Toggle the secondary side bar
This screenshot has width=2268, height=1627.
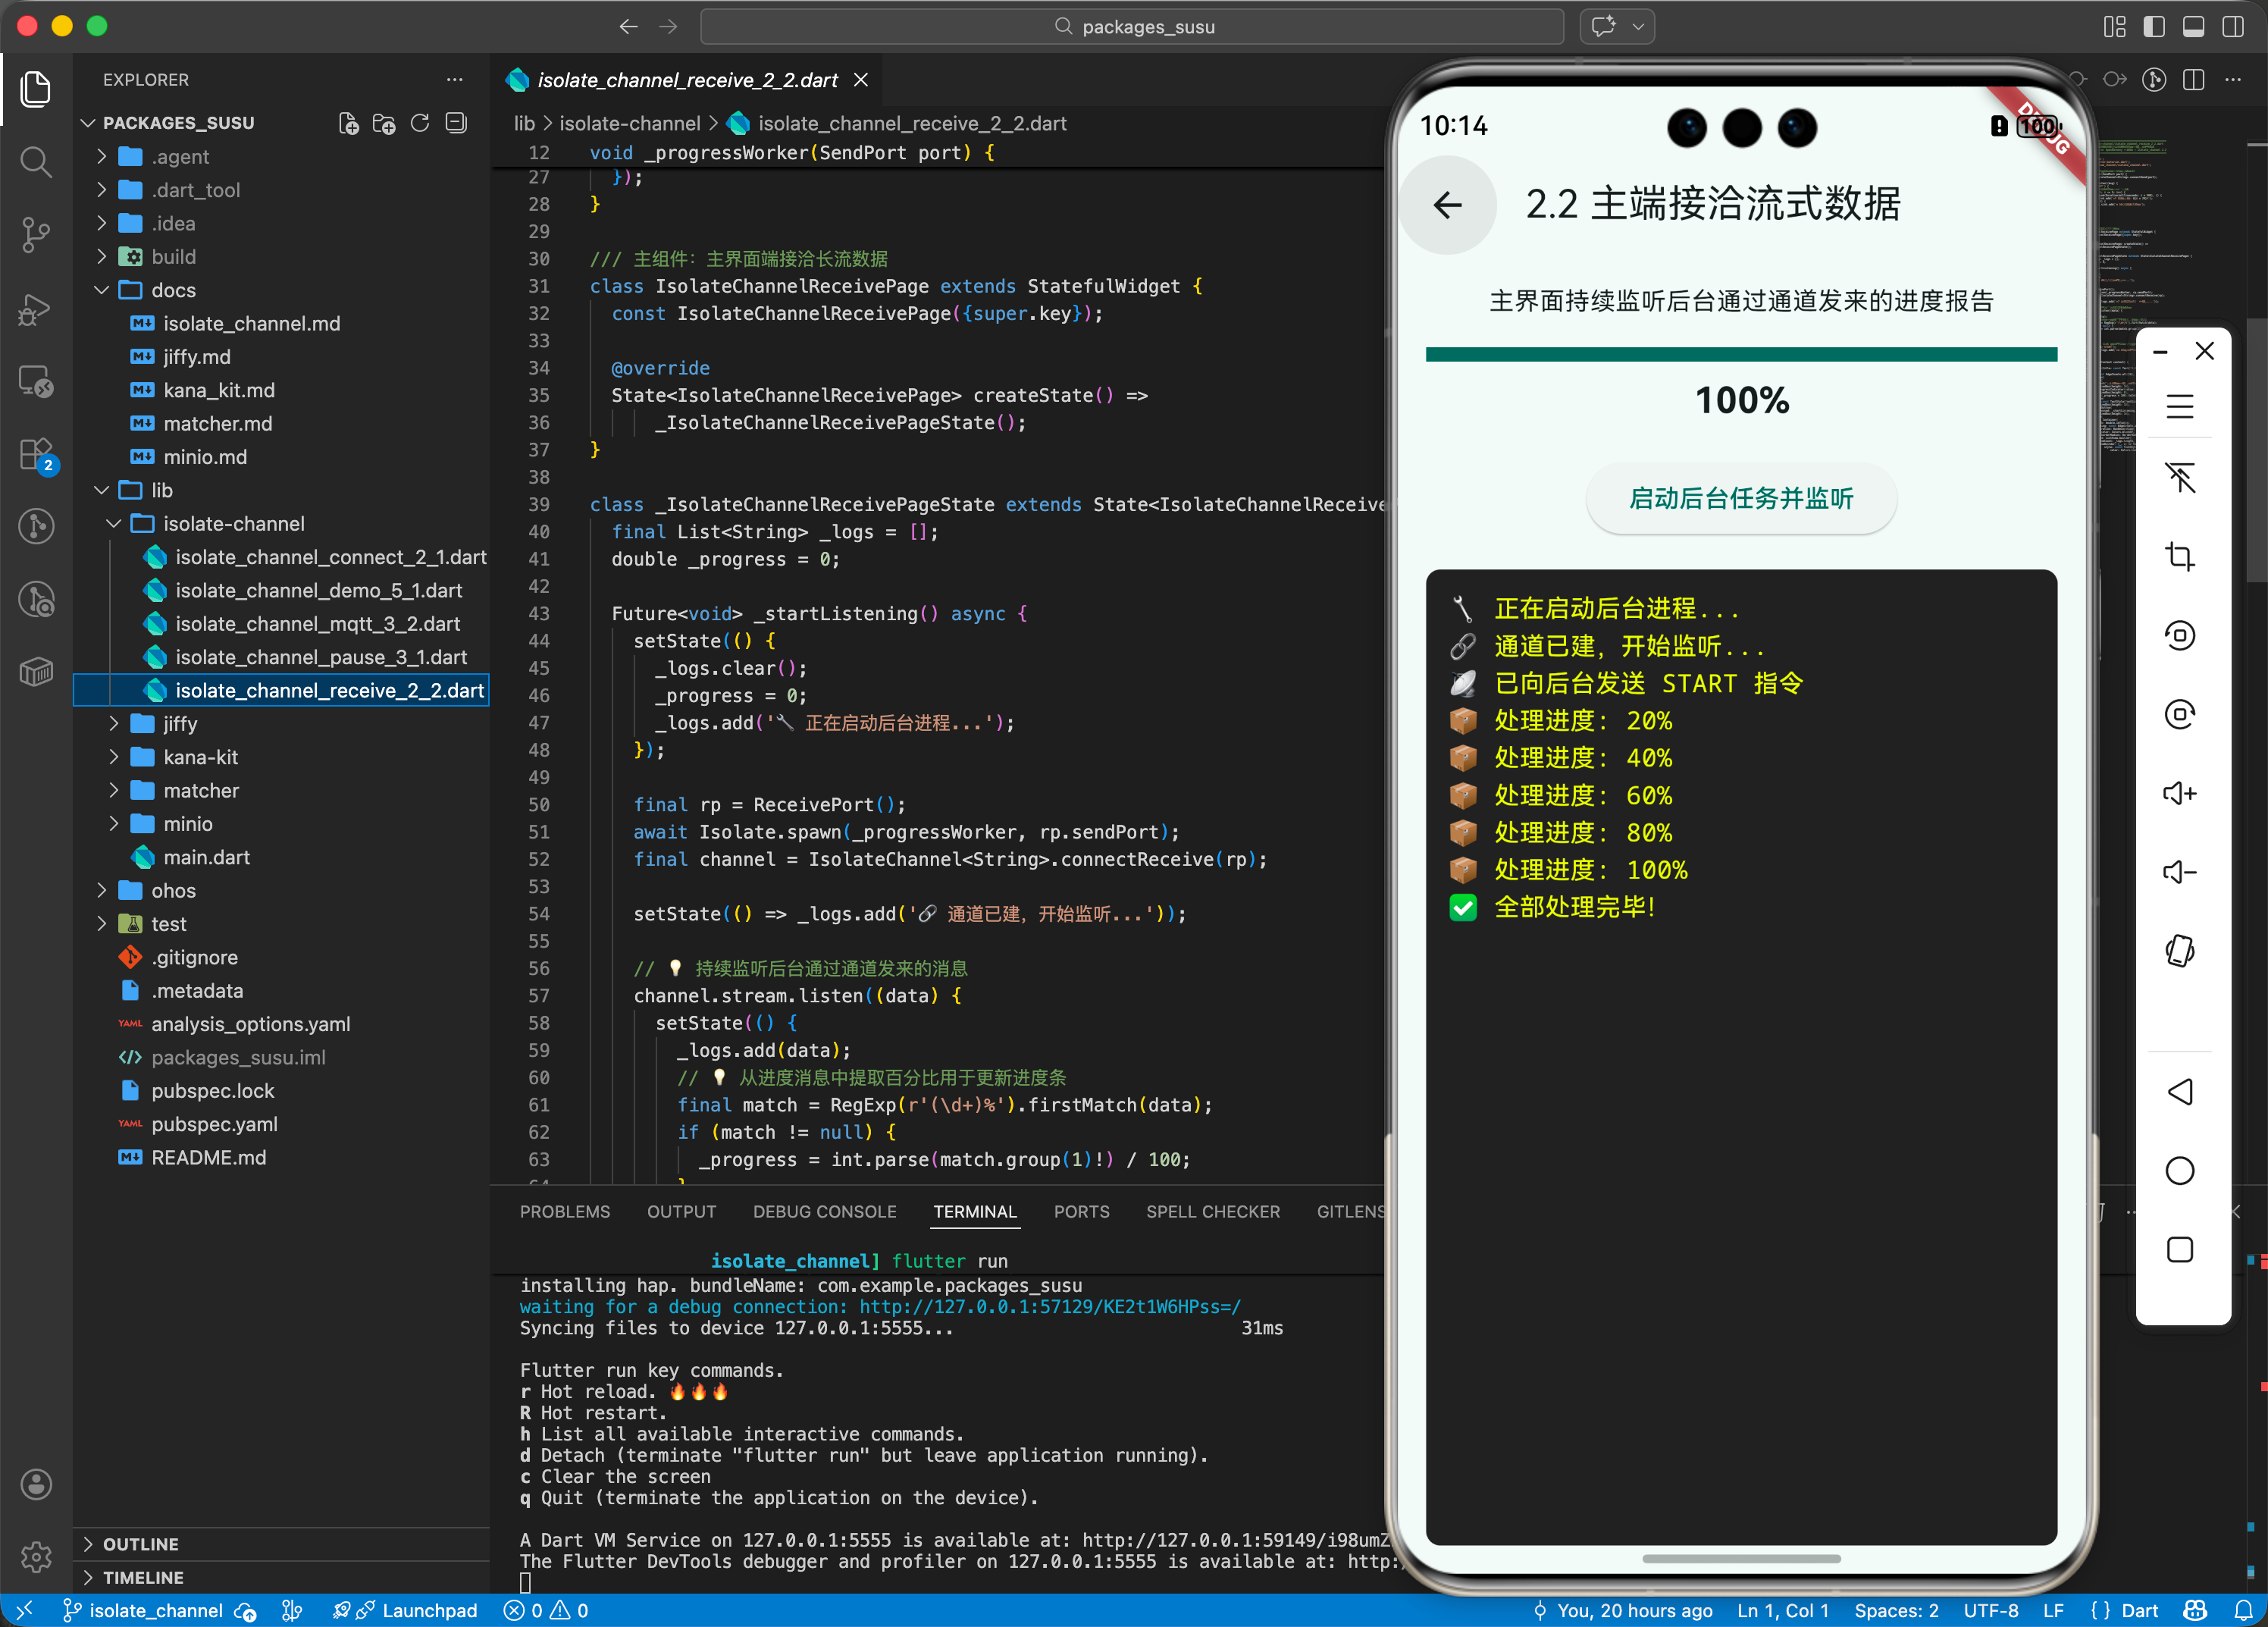(2232, 27)
